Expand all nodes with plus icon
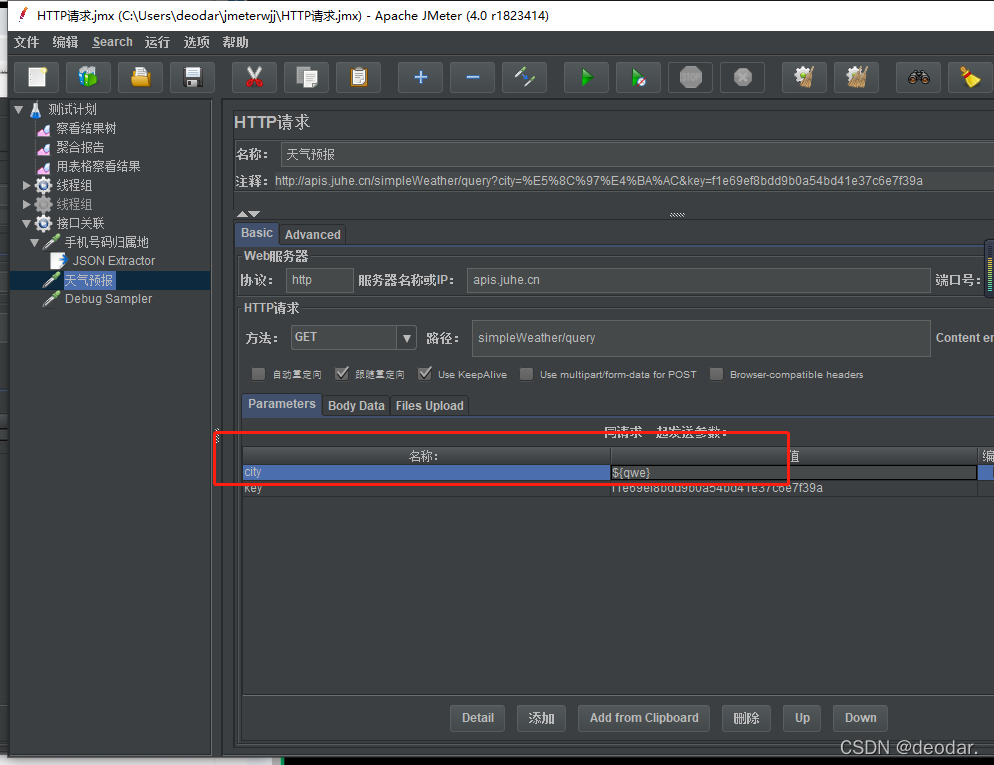This screenshot has width=994, height=765. tap(420, 77)
